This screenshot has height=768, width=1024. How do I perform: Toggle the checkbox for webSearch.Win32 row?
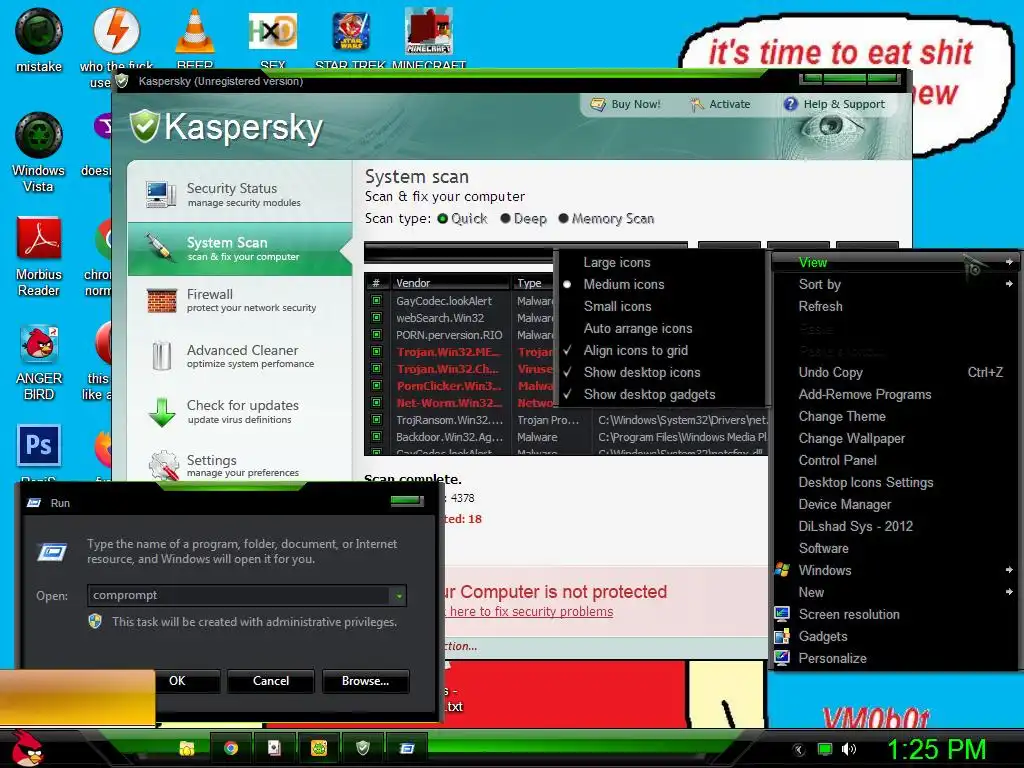click(x=376, y=318)
